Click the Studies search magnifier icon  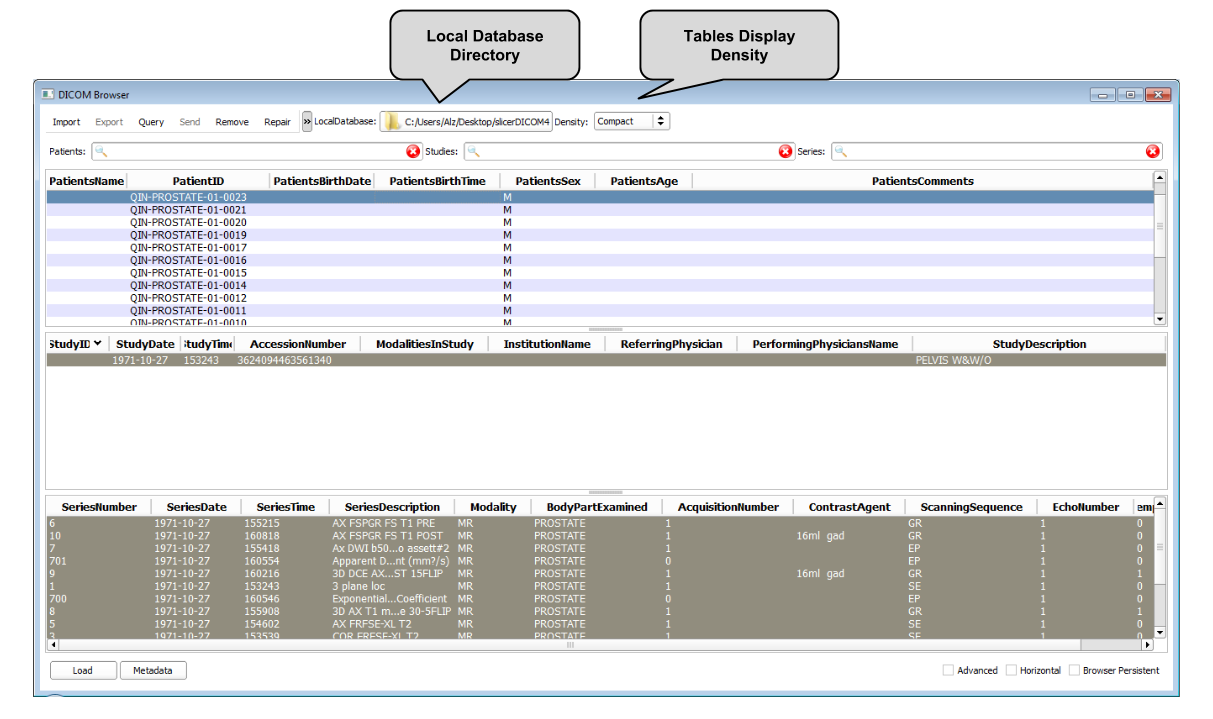[x=474, y=152]
